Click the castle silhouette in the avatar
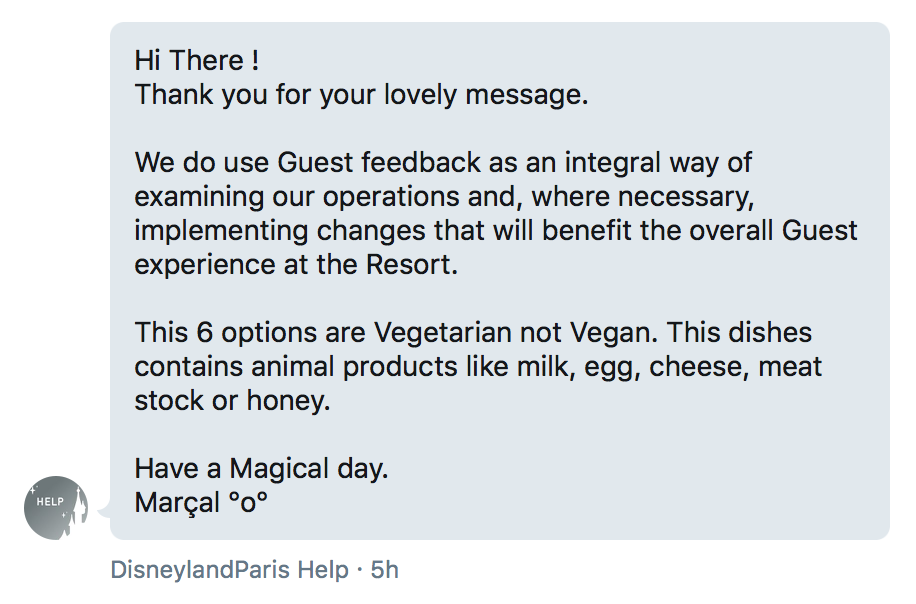Image resolution: width=916 pixels, height=604 pixels. tap(77, 512)
